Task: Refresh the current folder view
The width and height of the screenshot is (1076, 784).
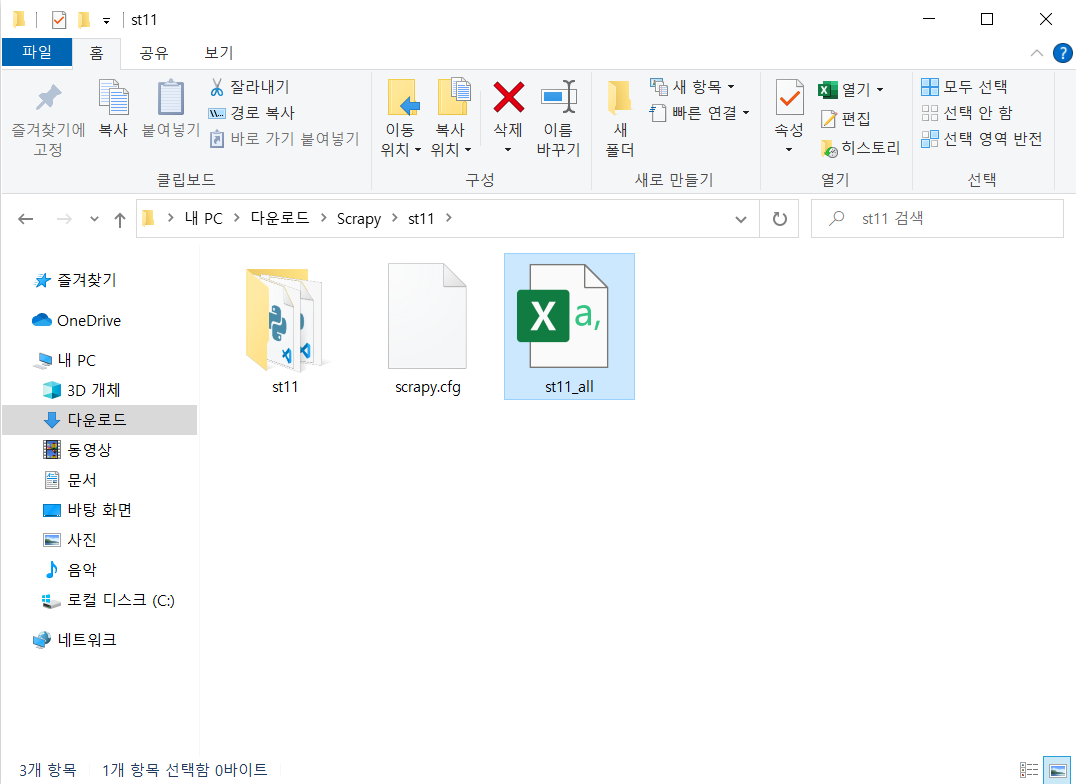Action: pos(779,218)
